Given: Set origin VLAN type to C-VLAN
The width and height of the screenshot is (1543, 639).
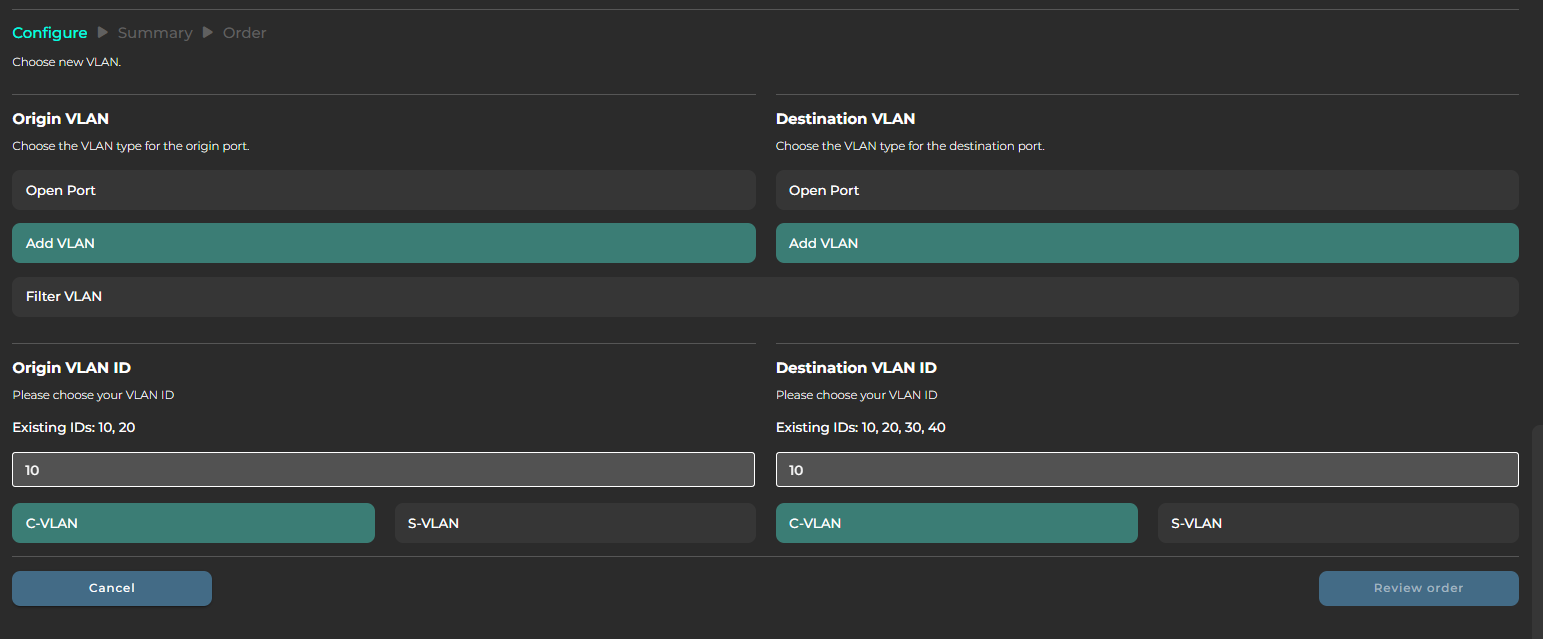Looking at the screenshot, I should [193, 523].
